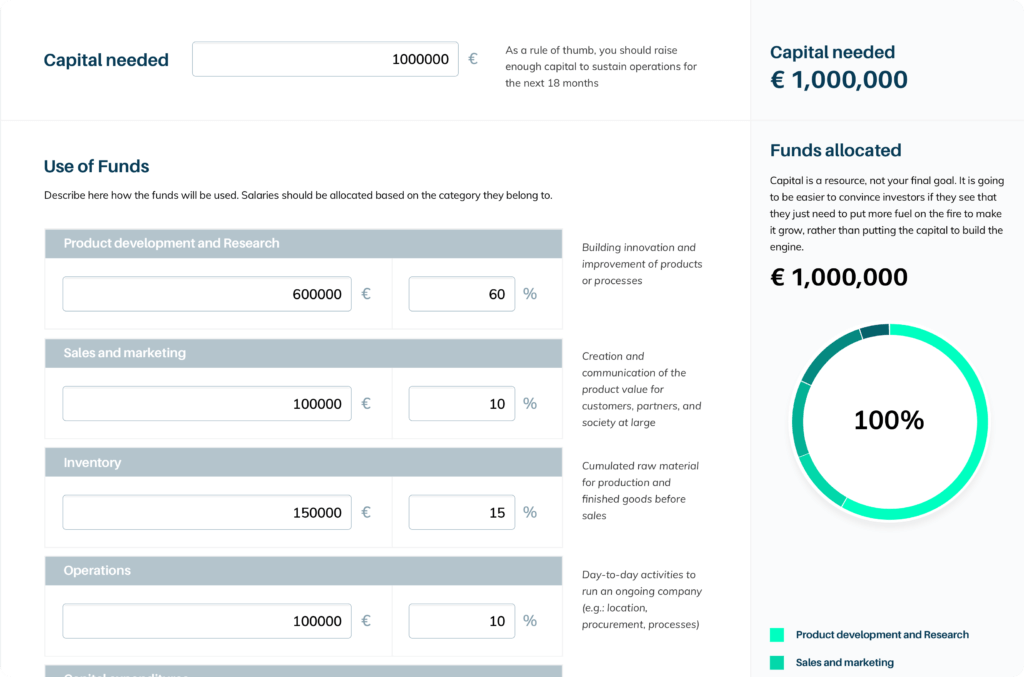This screenshot has height=677, width=1024.
Task: Click the € icon in Product development row
Action: (x=367, y=294)
